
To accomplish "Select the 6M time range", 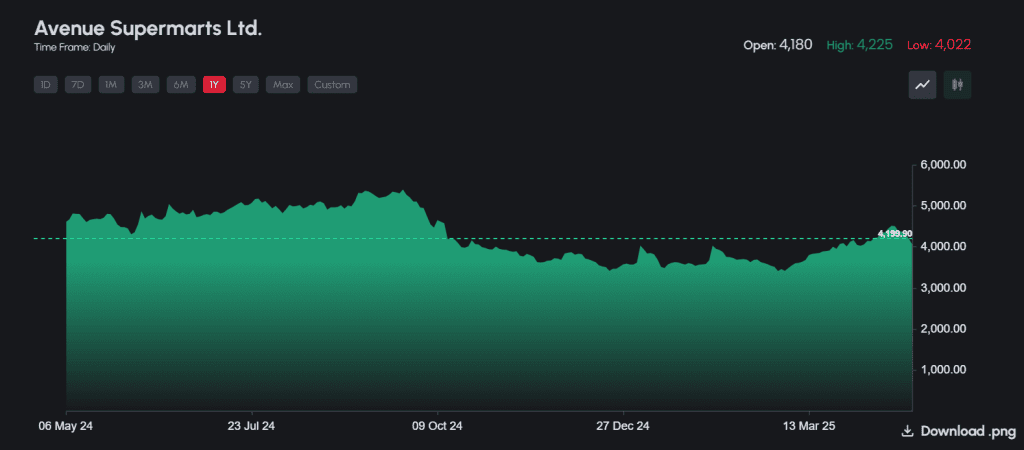I will tap(181, 85).
